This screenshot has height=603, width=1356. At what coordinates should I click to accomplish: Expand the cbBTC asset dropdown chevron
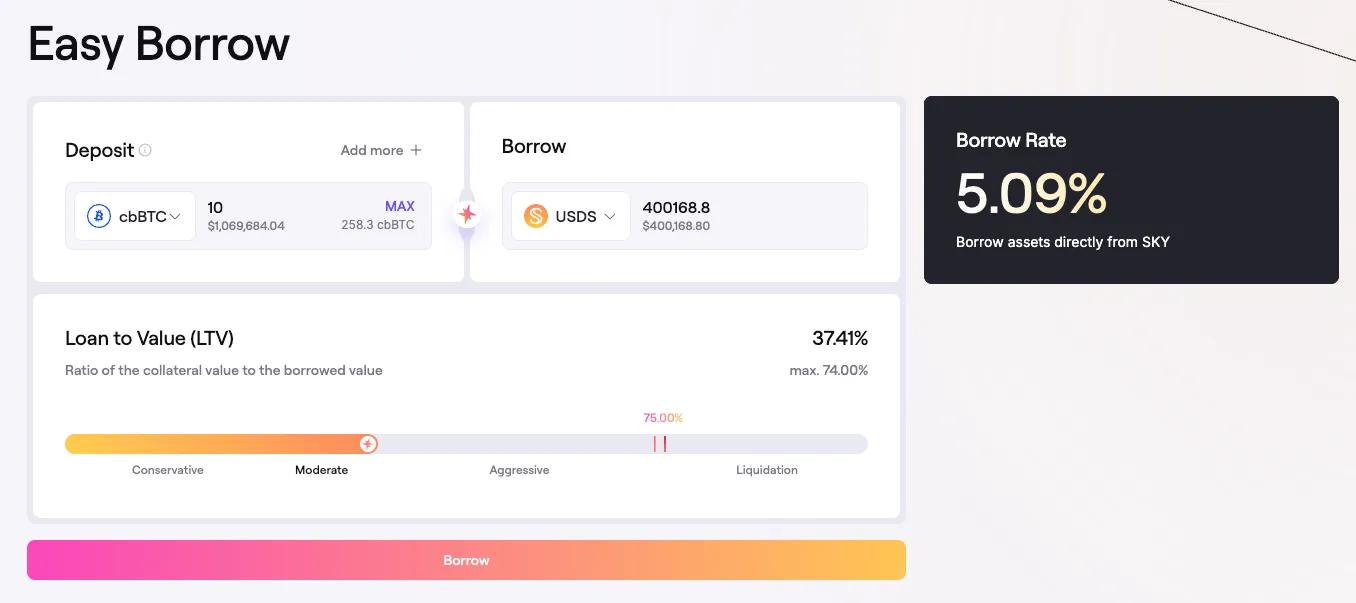pyautogui.click(x=175, y=216)
